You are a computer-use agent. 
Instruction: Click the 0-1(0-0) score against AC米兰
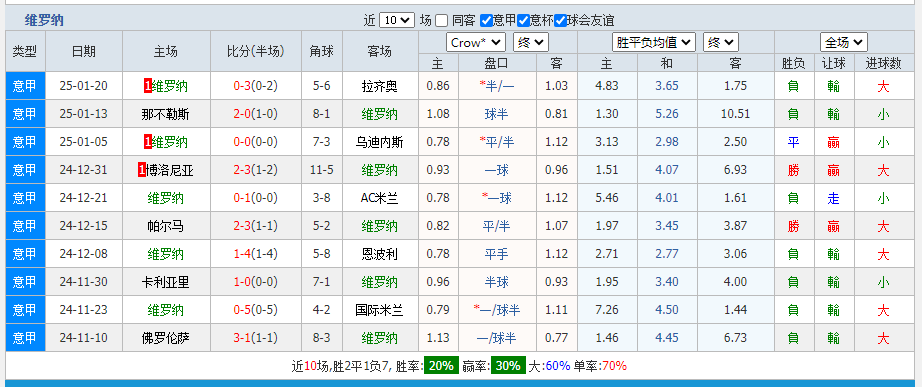coord(255,198)
